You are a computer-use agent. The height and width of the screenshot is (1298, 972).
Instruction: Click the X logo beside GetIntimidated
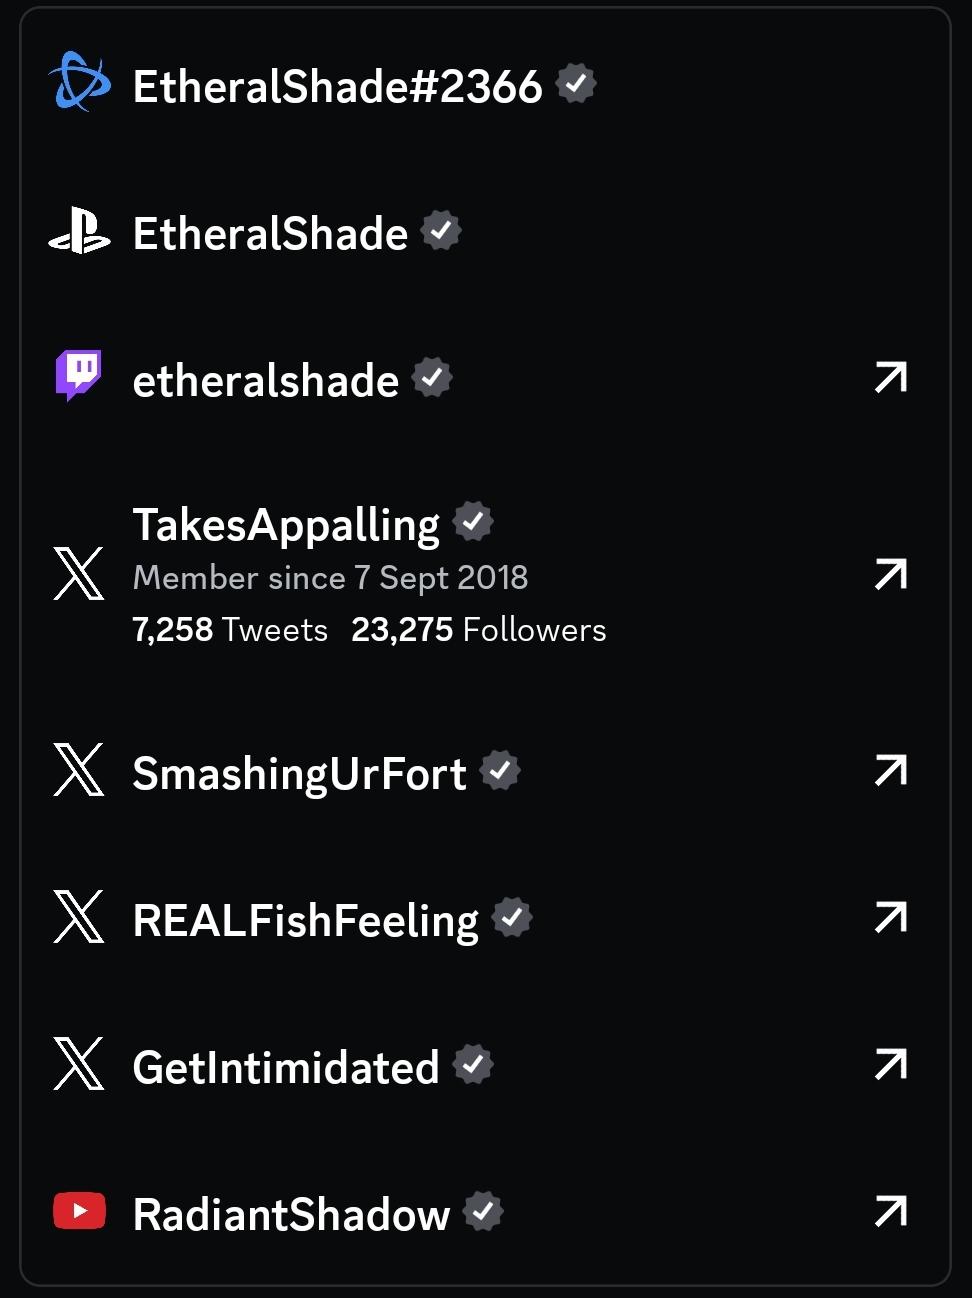click(79, 1064)
